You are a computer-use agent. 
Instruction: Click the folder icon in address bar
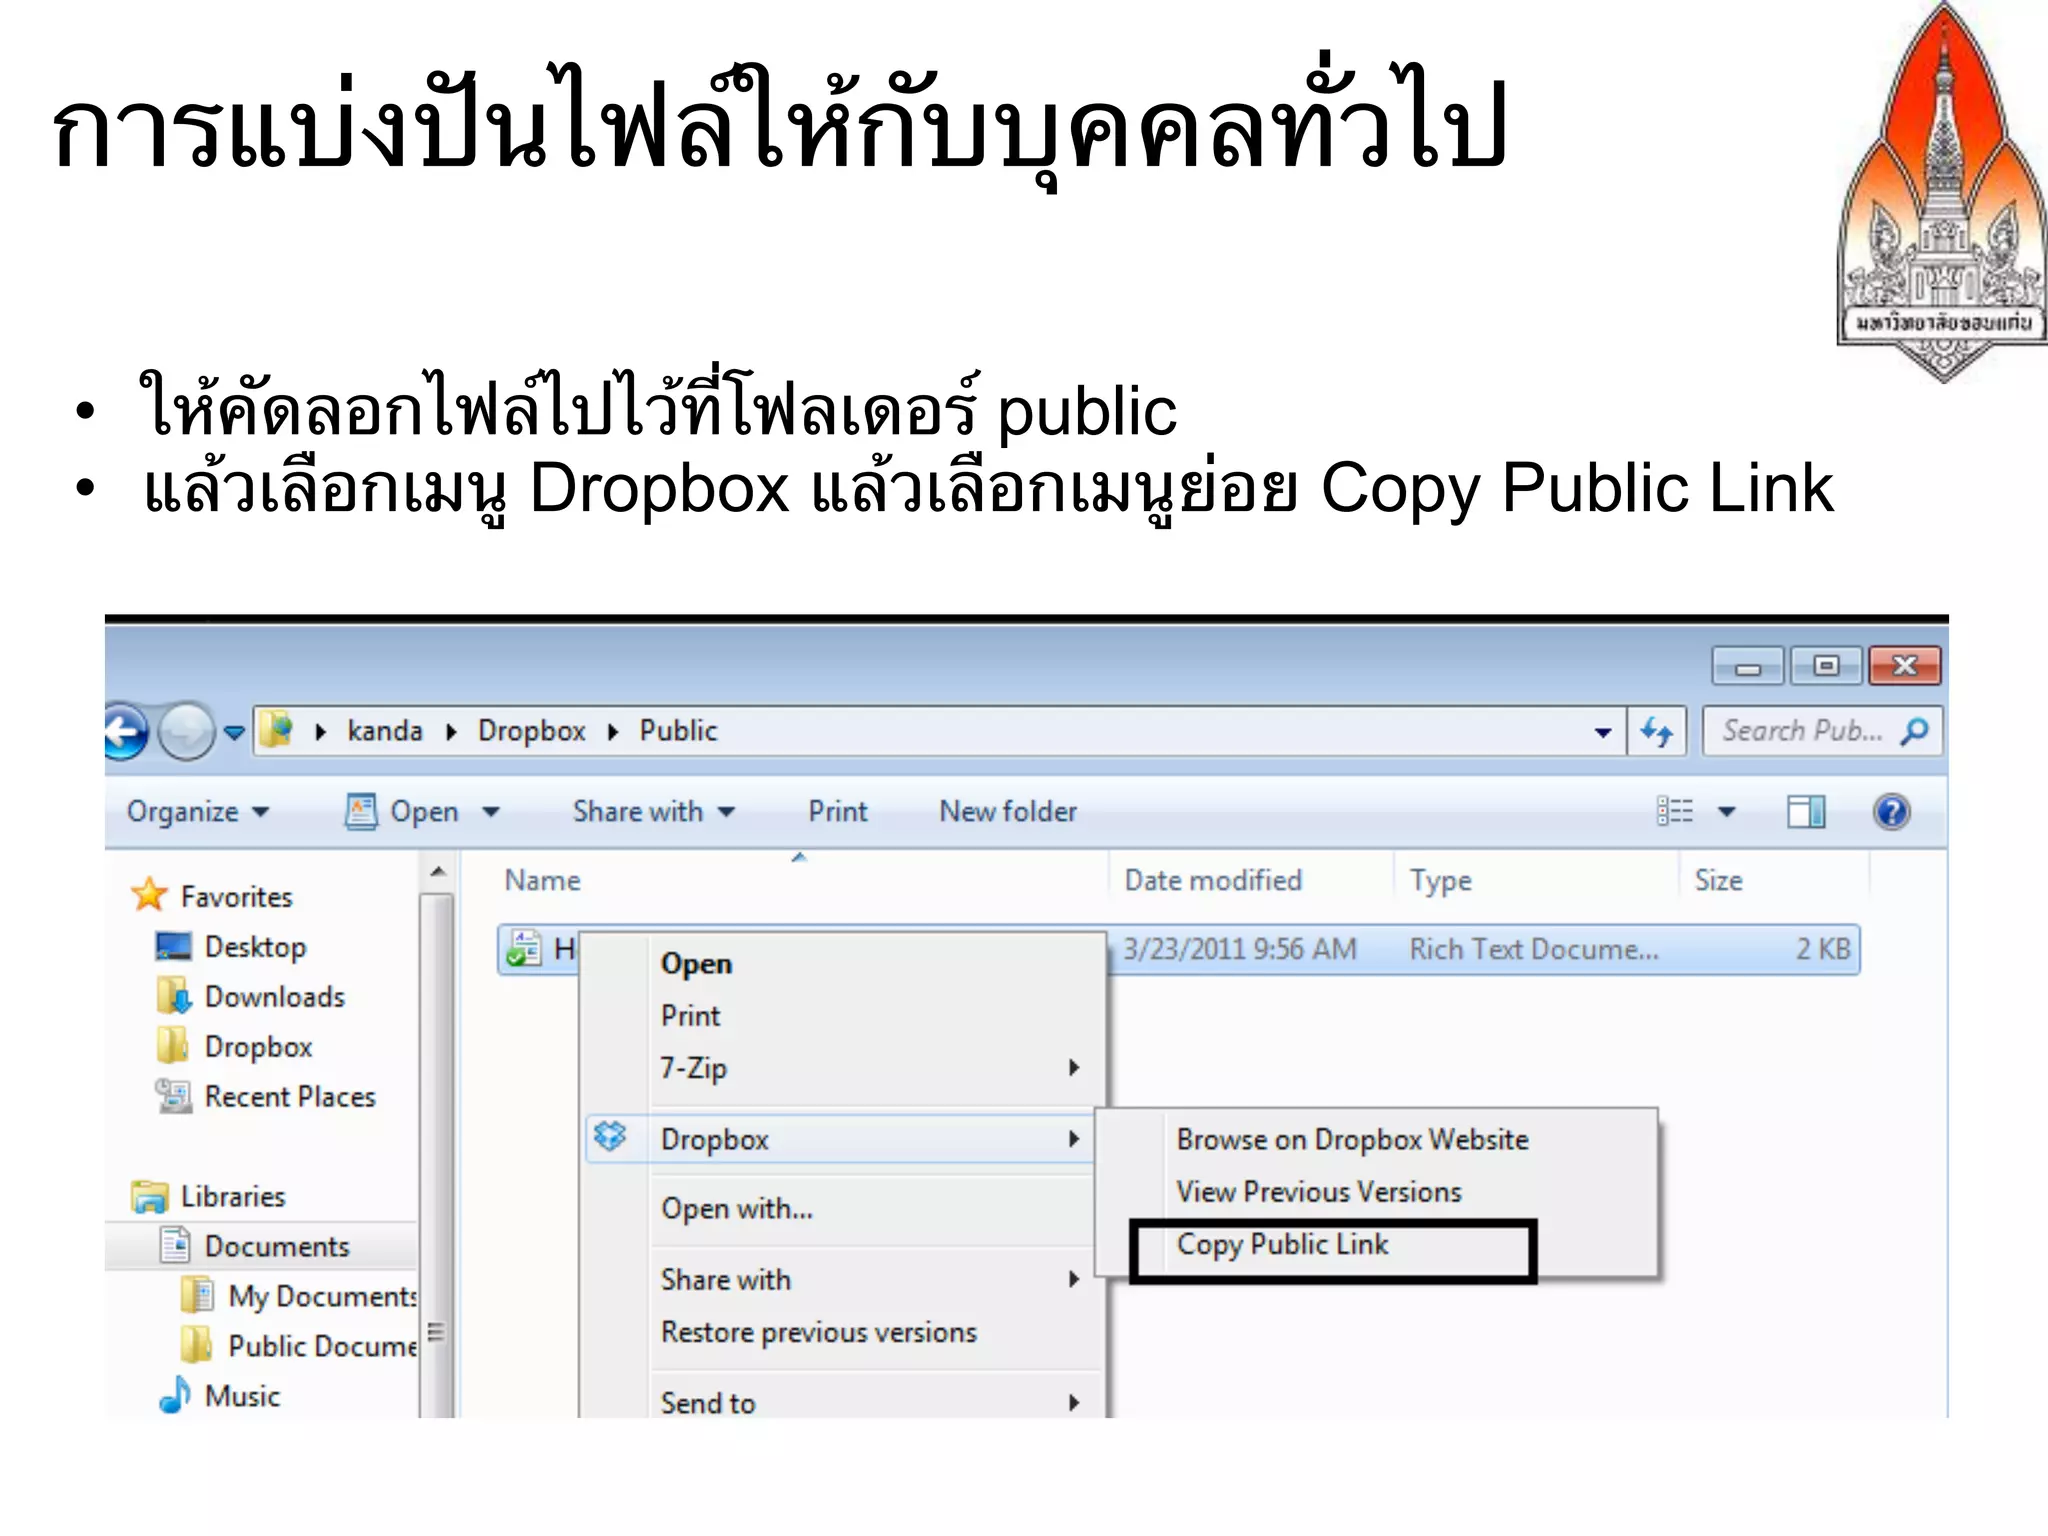[276, 730]
